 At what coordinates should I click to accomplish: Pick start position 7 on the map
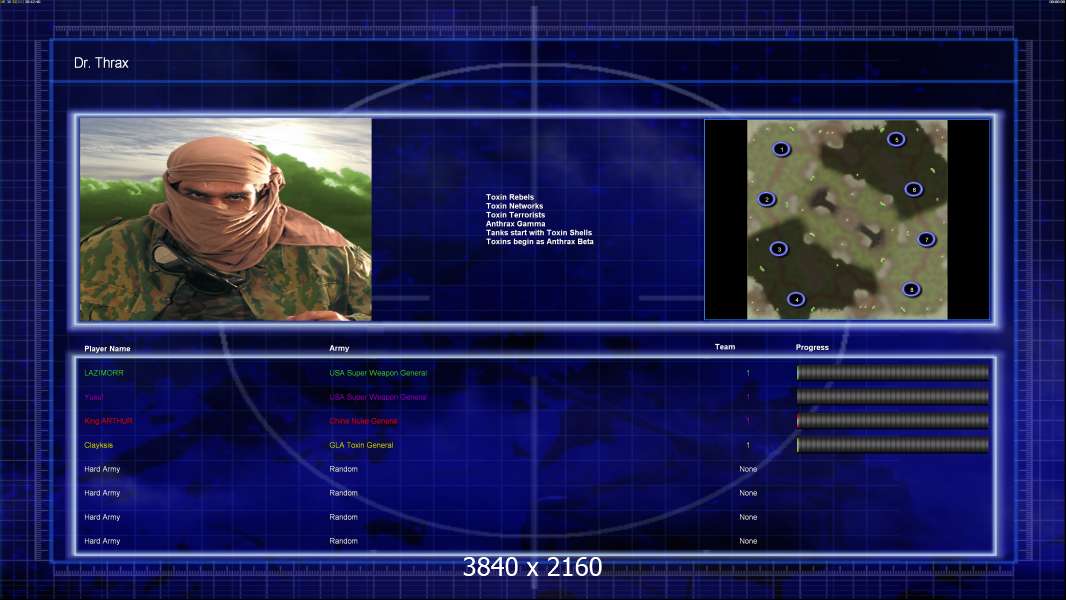tap(926, 239)
